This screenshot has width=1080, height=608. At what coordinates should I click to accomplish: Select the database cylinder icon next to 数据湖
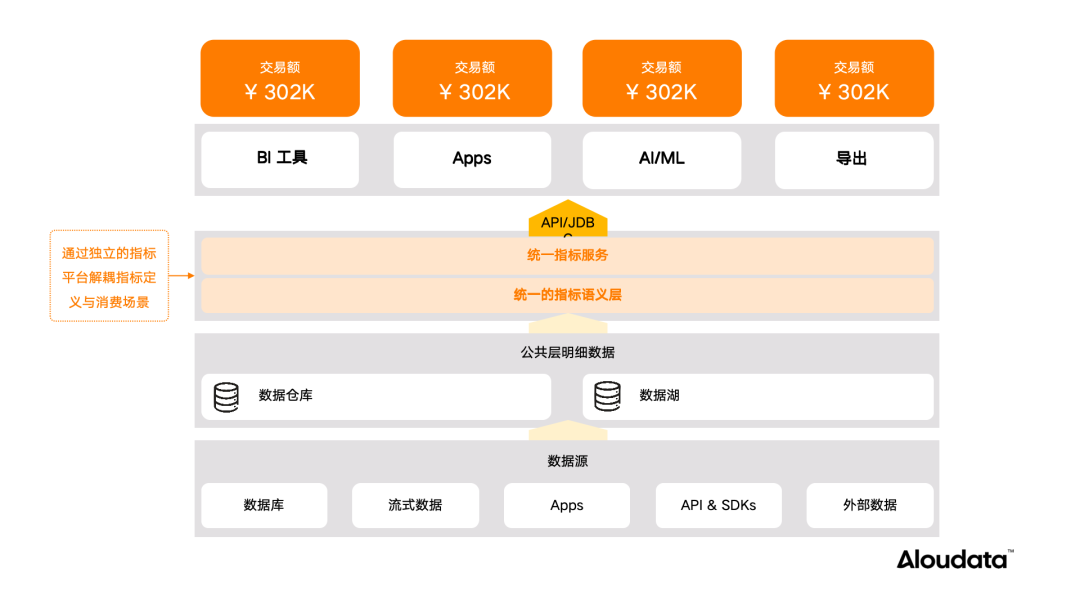click(607, 397)
